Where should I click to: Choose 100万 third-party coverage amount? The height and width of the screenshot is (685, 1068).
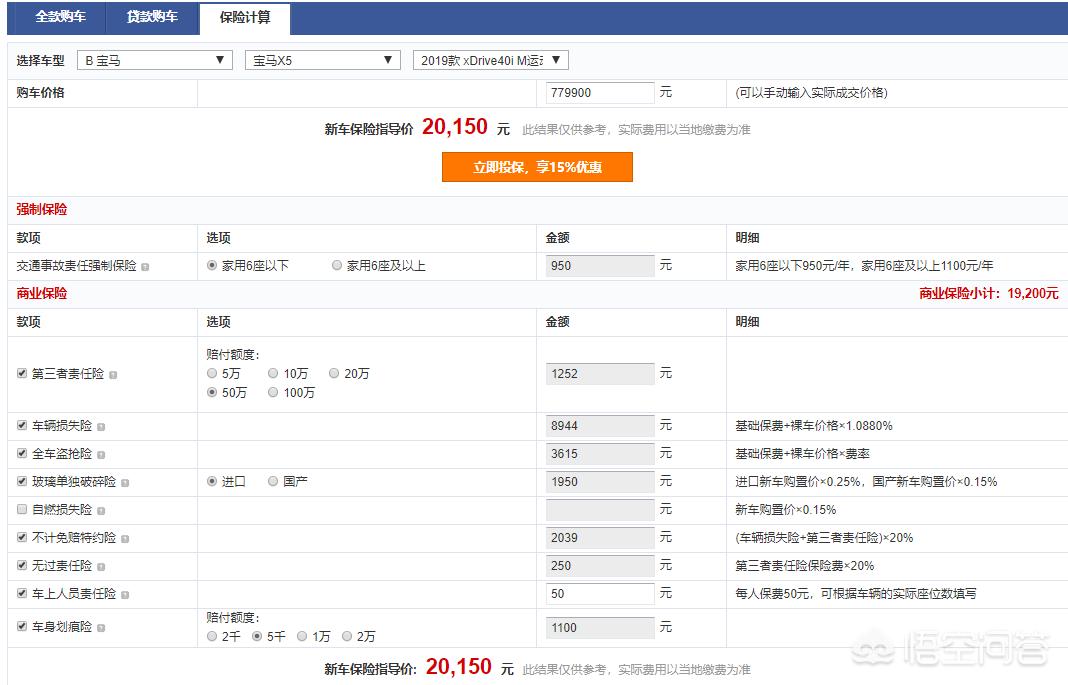(x=273, y=392)
